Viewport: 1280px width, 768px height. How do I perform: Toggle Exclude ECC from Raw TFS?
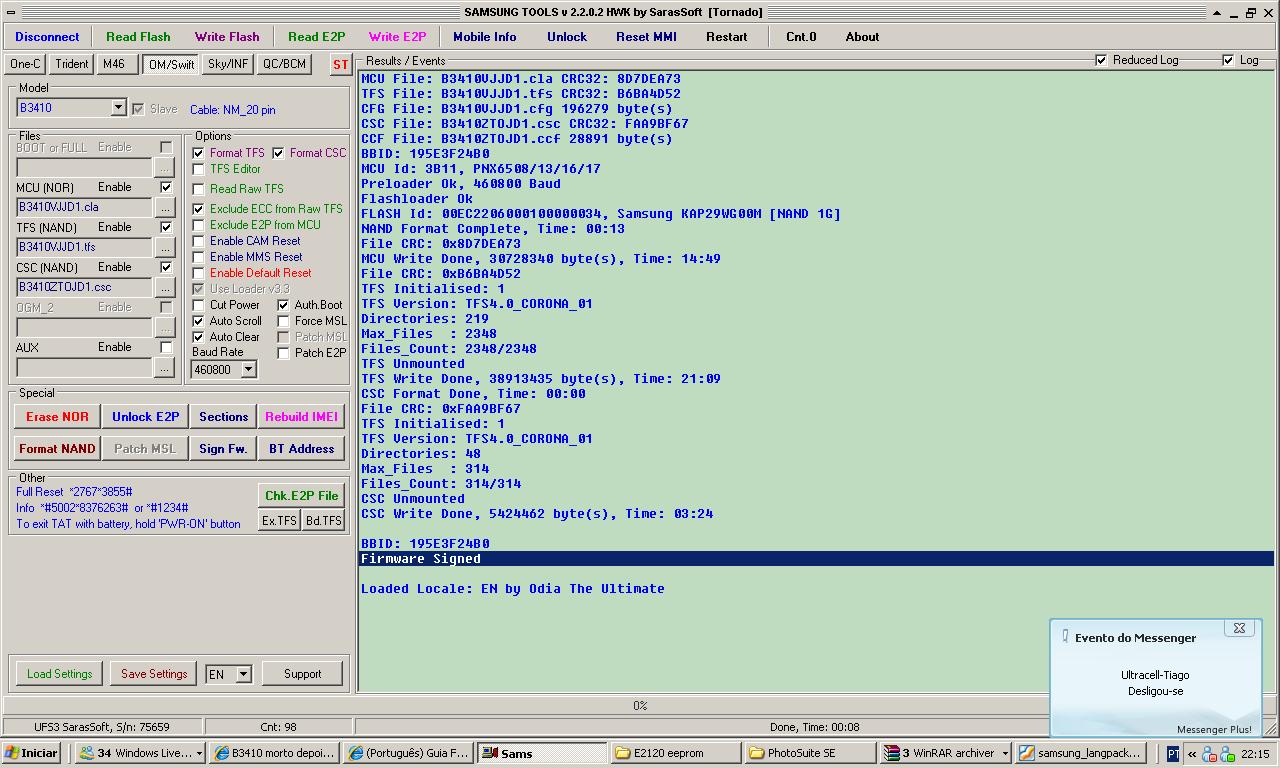(x=198, y=209)
